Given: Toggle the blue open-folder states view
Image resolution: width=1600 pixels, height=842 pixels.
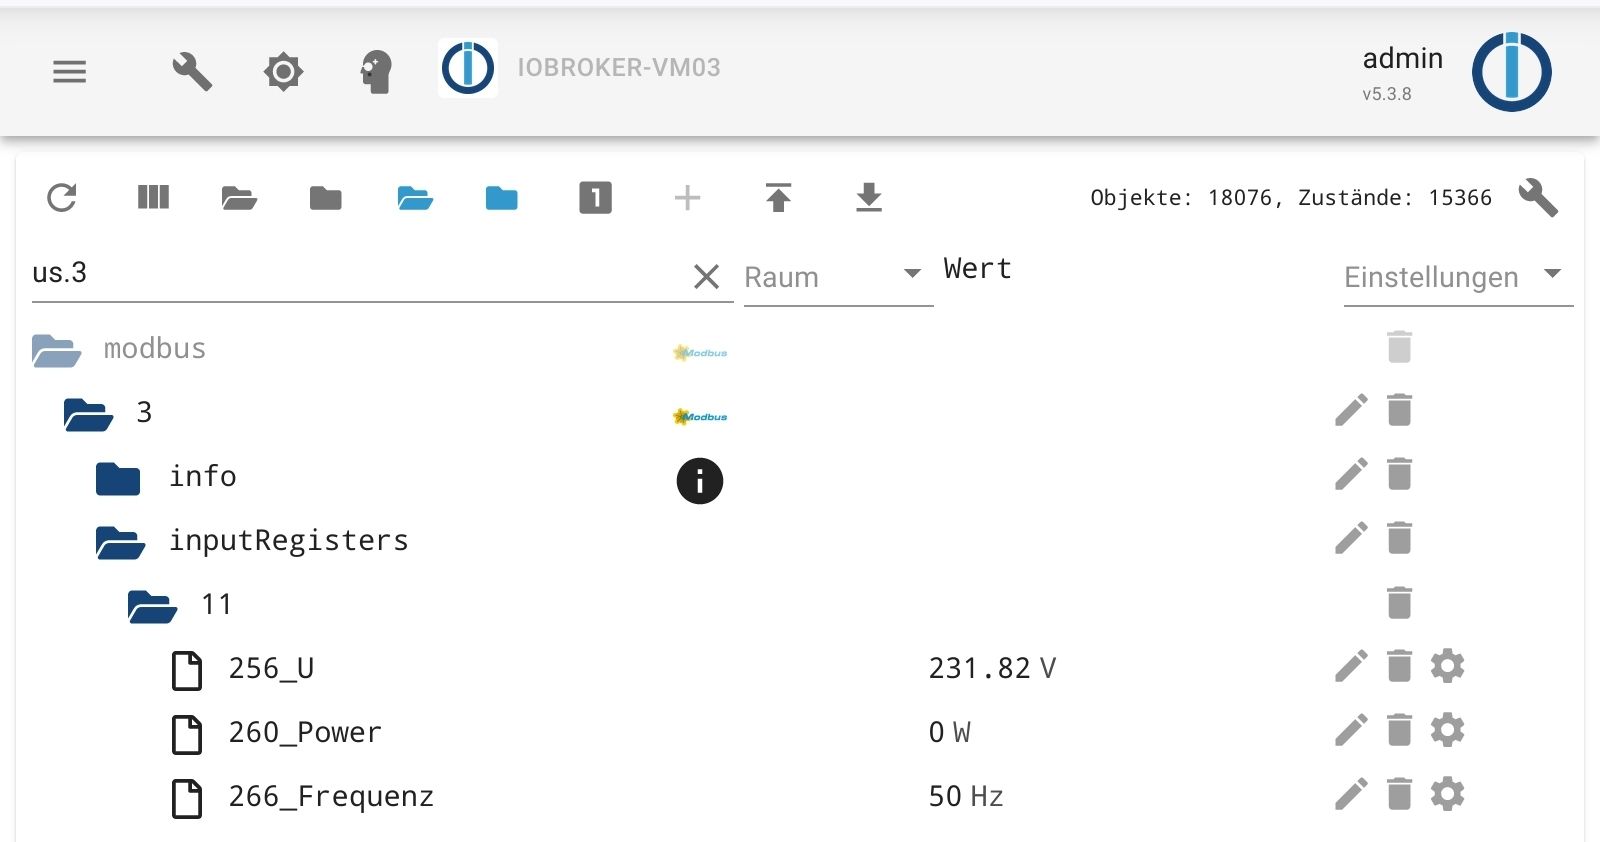Looking at the screenshot, I should click(x=414, y=198).
